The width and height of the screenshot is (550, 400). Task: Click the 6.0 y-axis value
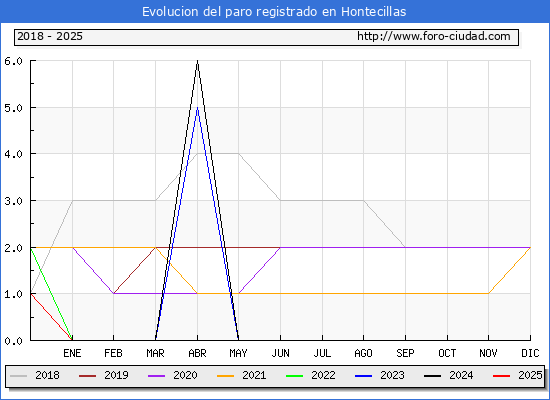tap(13, 61)
